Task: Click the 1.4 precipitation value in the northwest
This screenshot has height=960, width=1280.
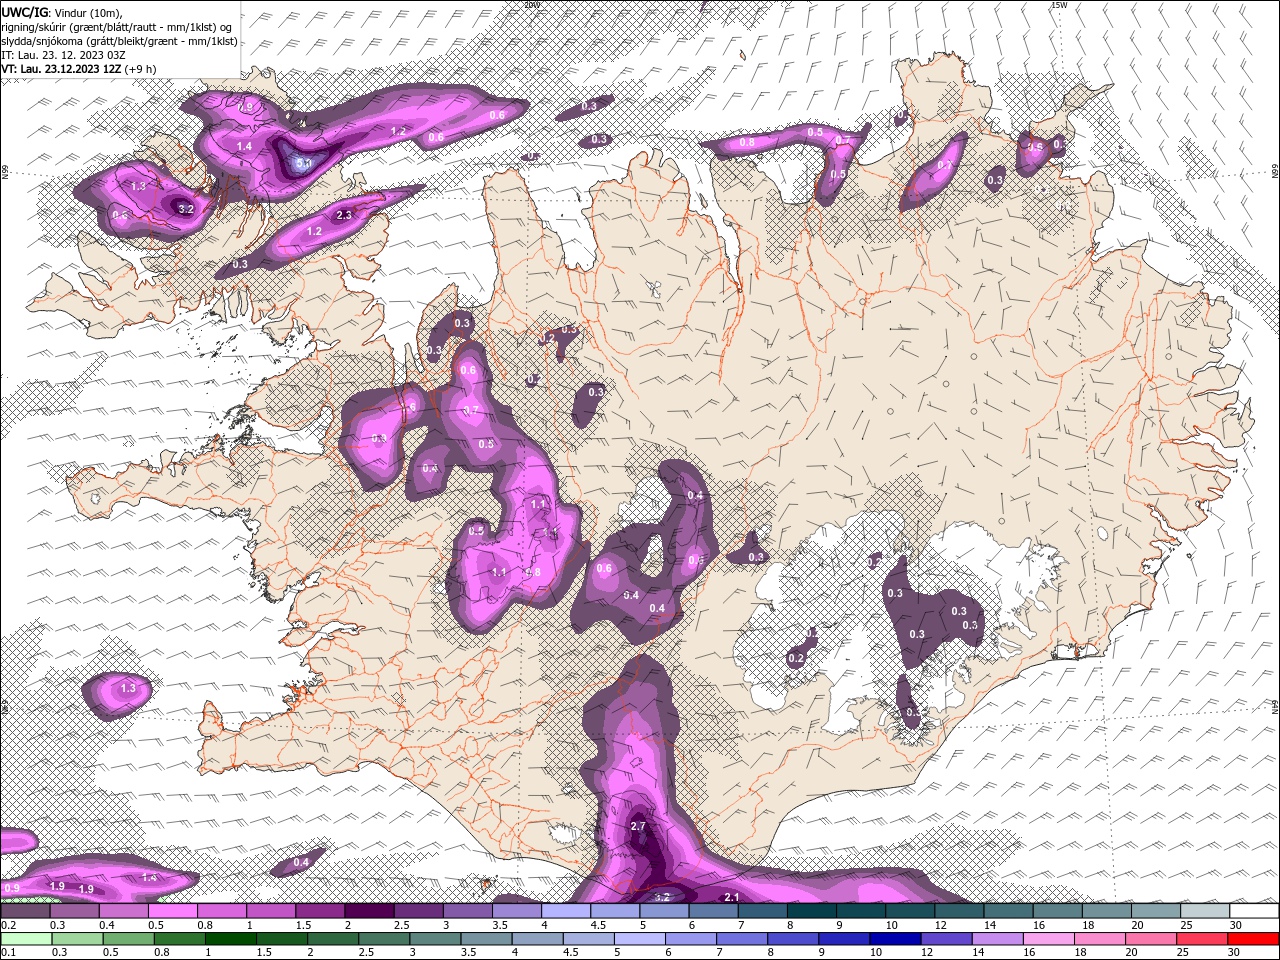Action: pos(244,146)
